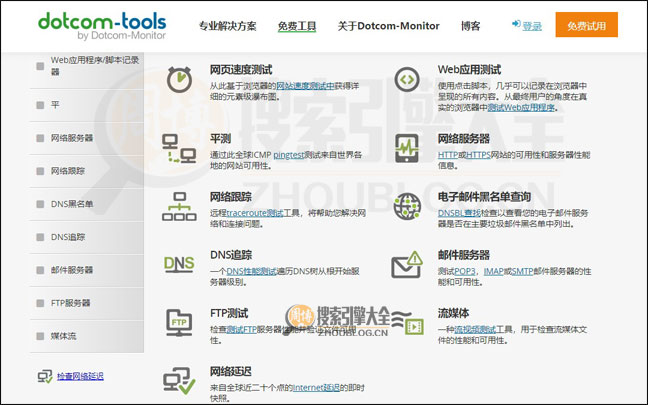Open the 网络服务器 tablet pulse icon

pyautogui.click(x=407, y=148)
